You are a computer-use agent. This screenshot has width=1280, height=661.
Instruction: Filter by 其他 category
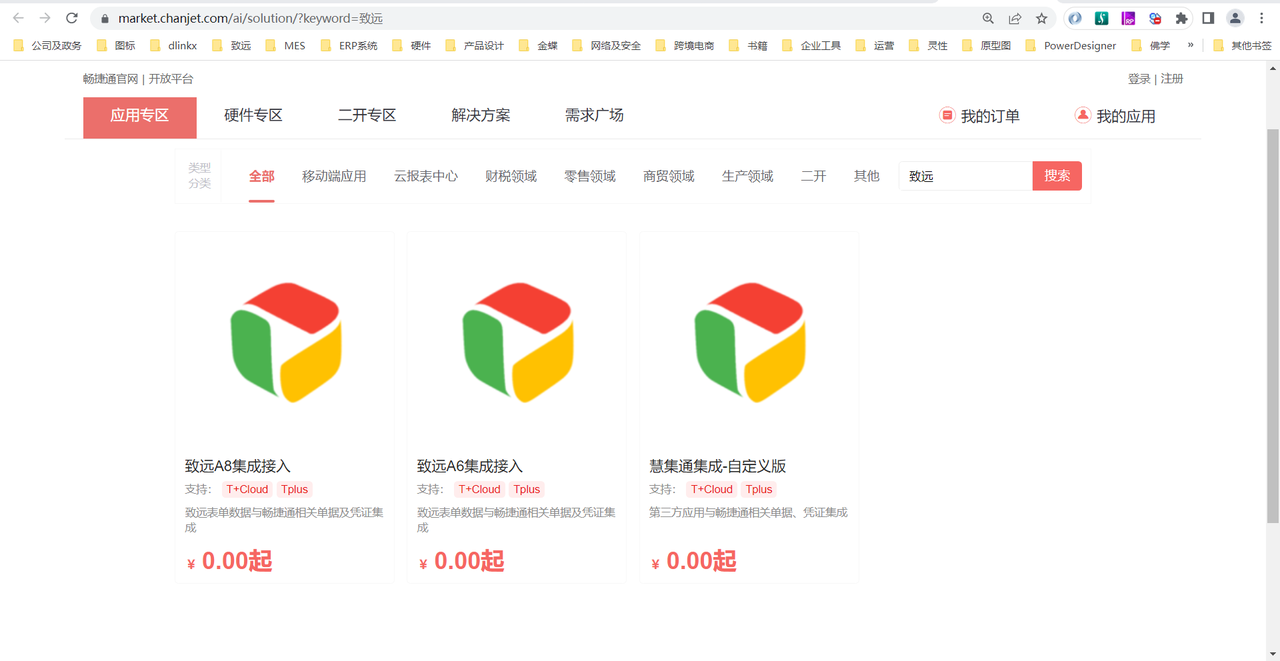pyautogui.click(x=867, y=176)
